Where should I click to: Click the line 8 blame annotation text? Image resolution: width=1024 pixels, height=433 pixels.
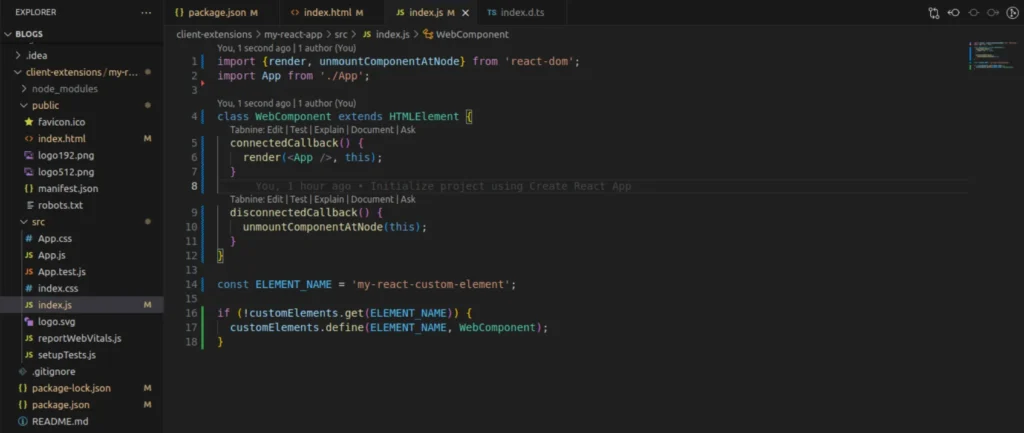pos(443,186)
